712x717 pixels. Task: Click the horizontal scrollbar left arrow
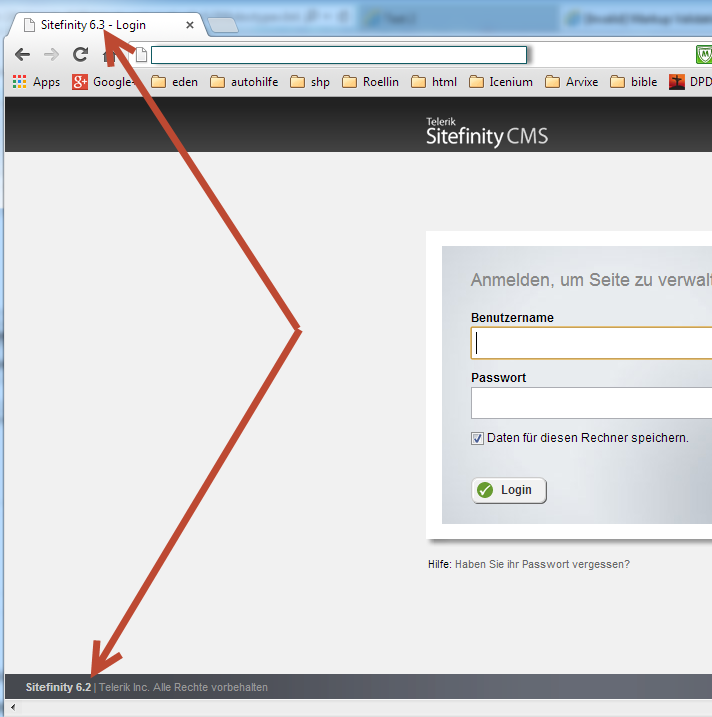tap(13, 707)
